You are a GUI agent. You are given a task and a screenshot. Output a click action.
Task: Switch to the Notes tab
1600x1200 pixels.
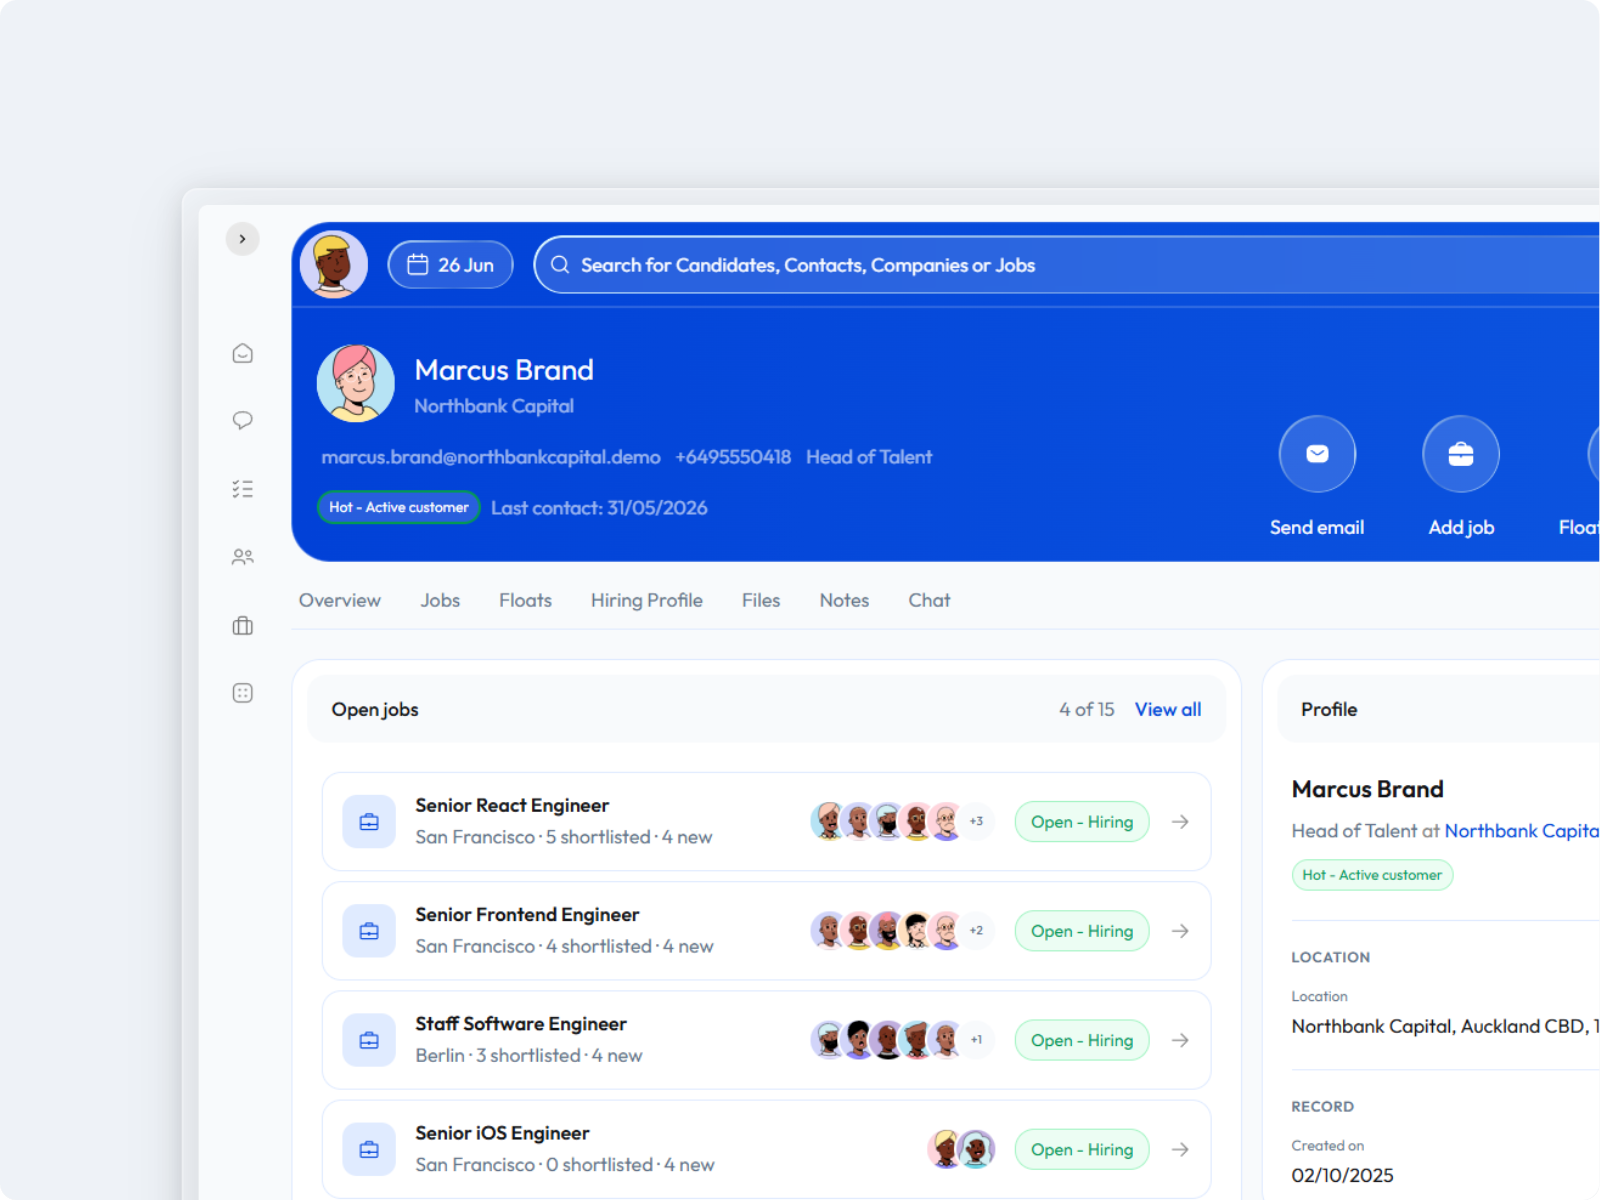(844, 600)
